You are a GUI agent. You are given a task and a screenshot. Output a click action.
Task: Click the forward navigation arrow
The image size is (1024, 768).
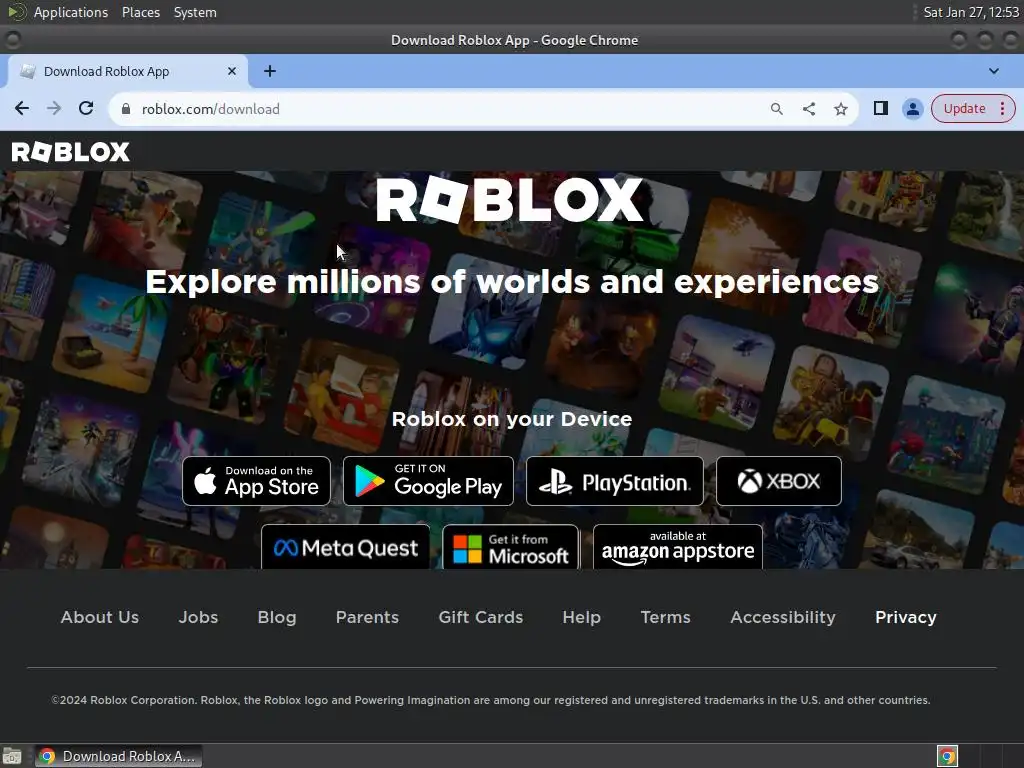[54, 108]
